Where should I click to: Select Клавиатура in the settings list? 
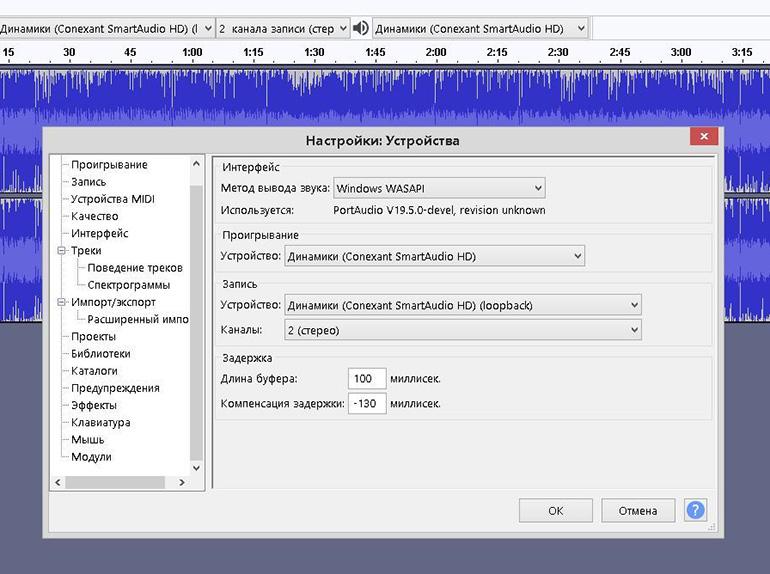coord(100,422)
